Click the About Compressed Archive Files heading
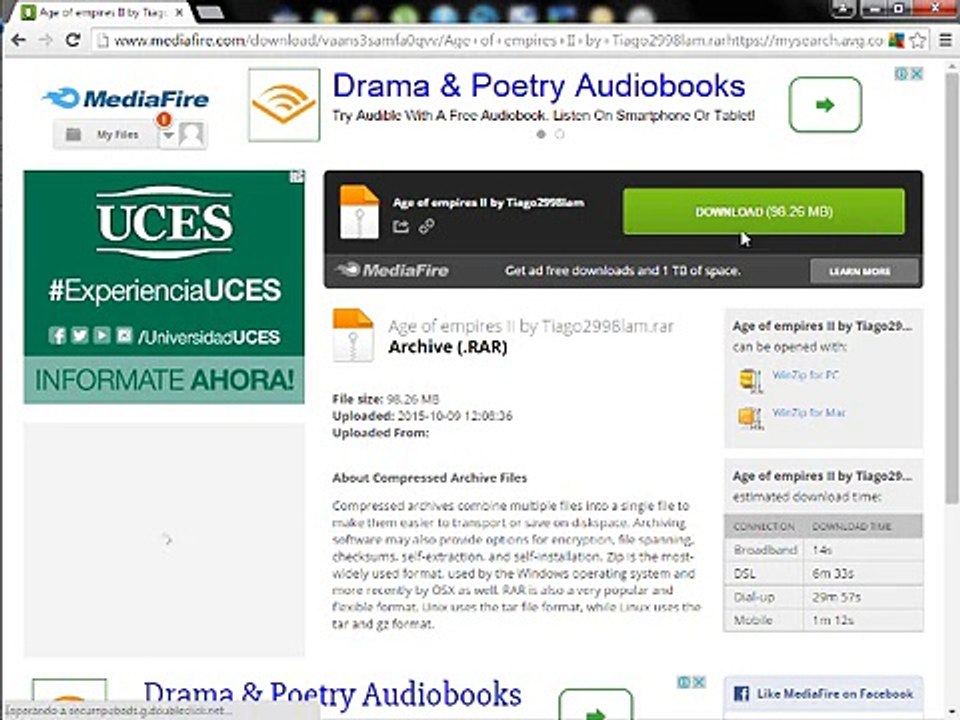 pyautogui.click(x=430, y=478)
